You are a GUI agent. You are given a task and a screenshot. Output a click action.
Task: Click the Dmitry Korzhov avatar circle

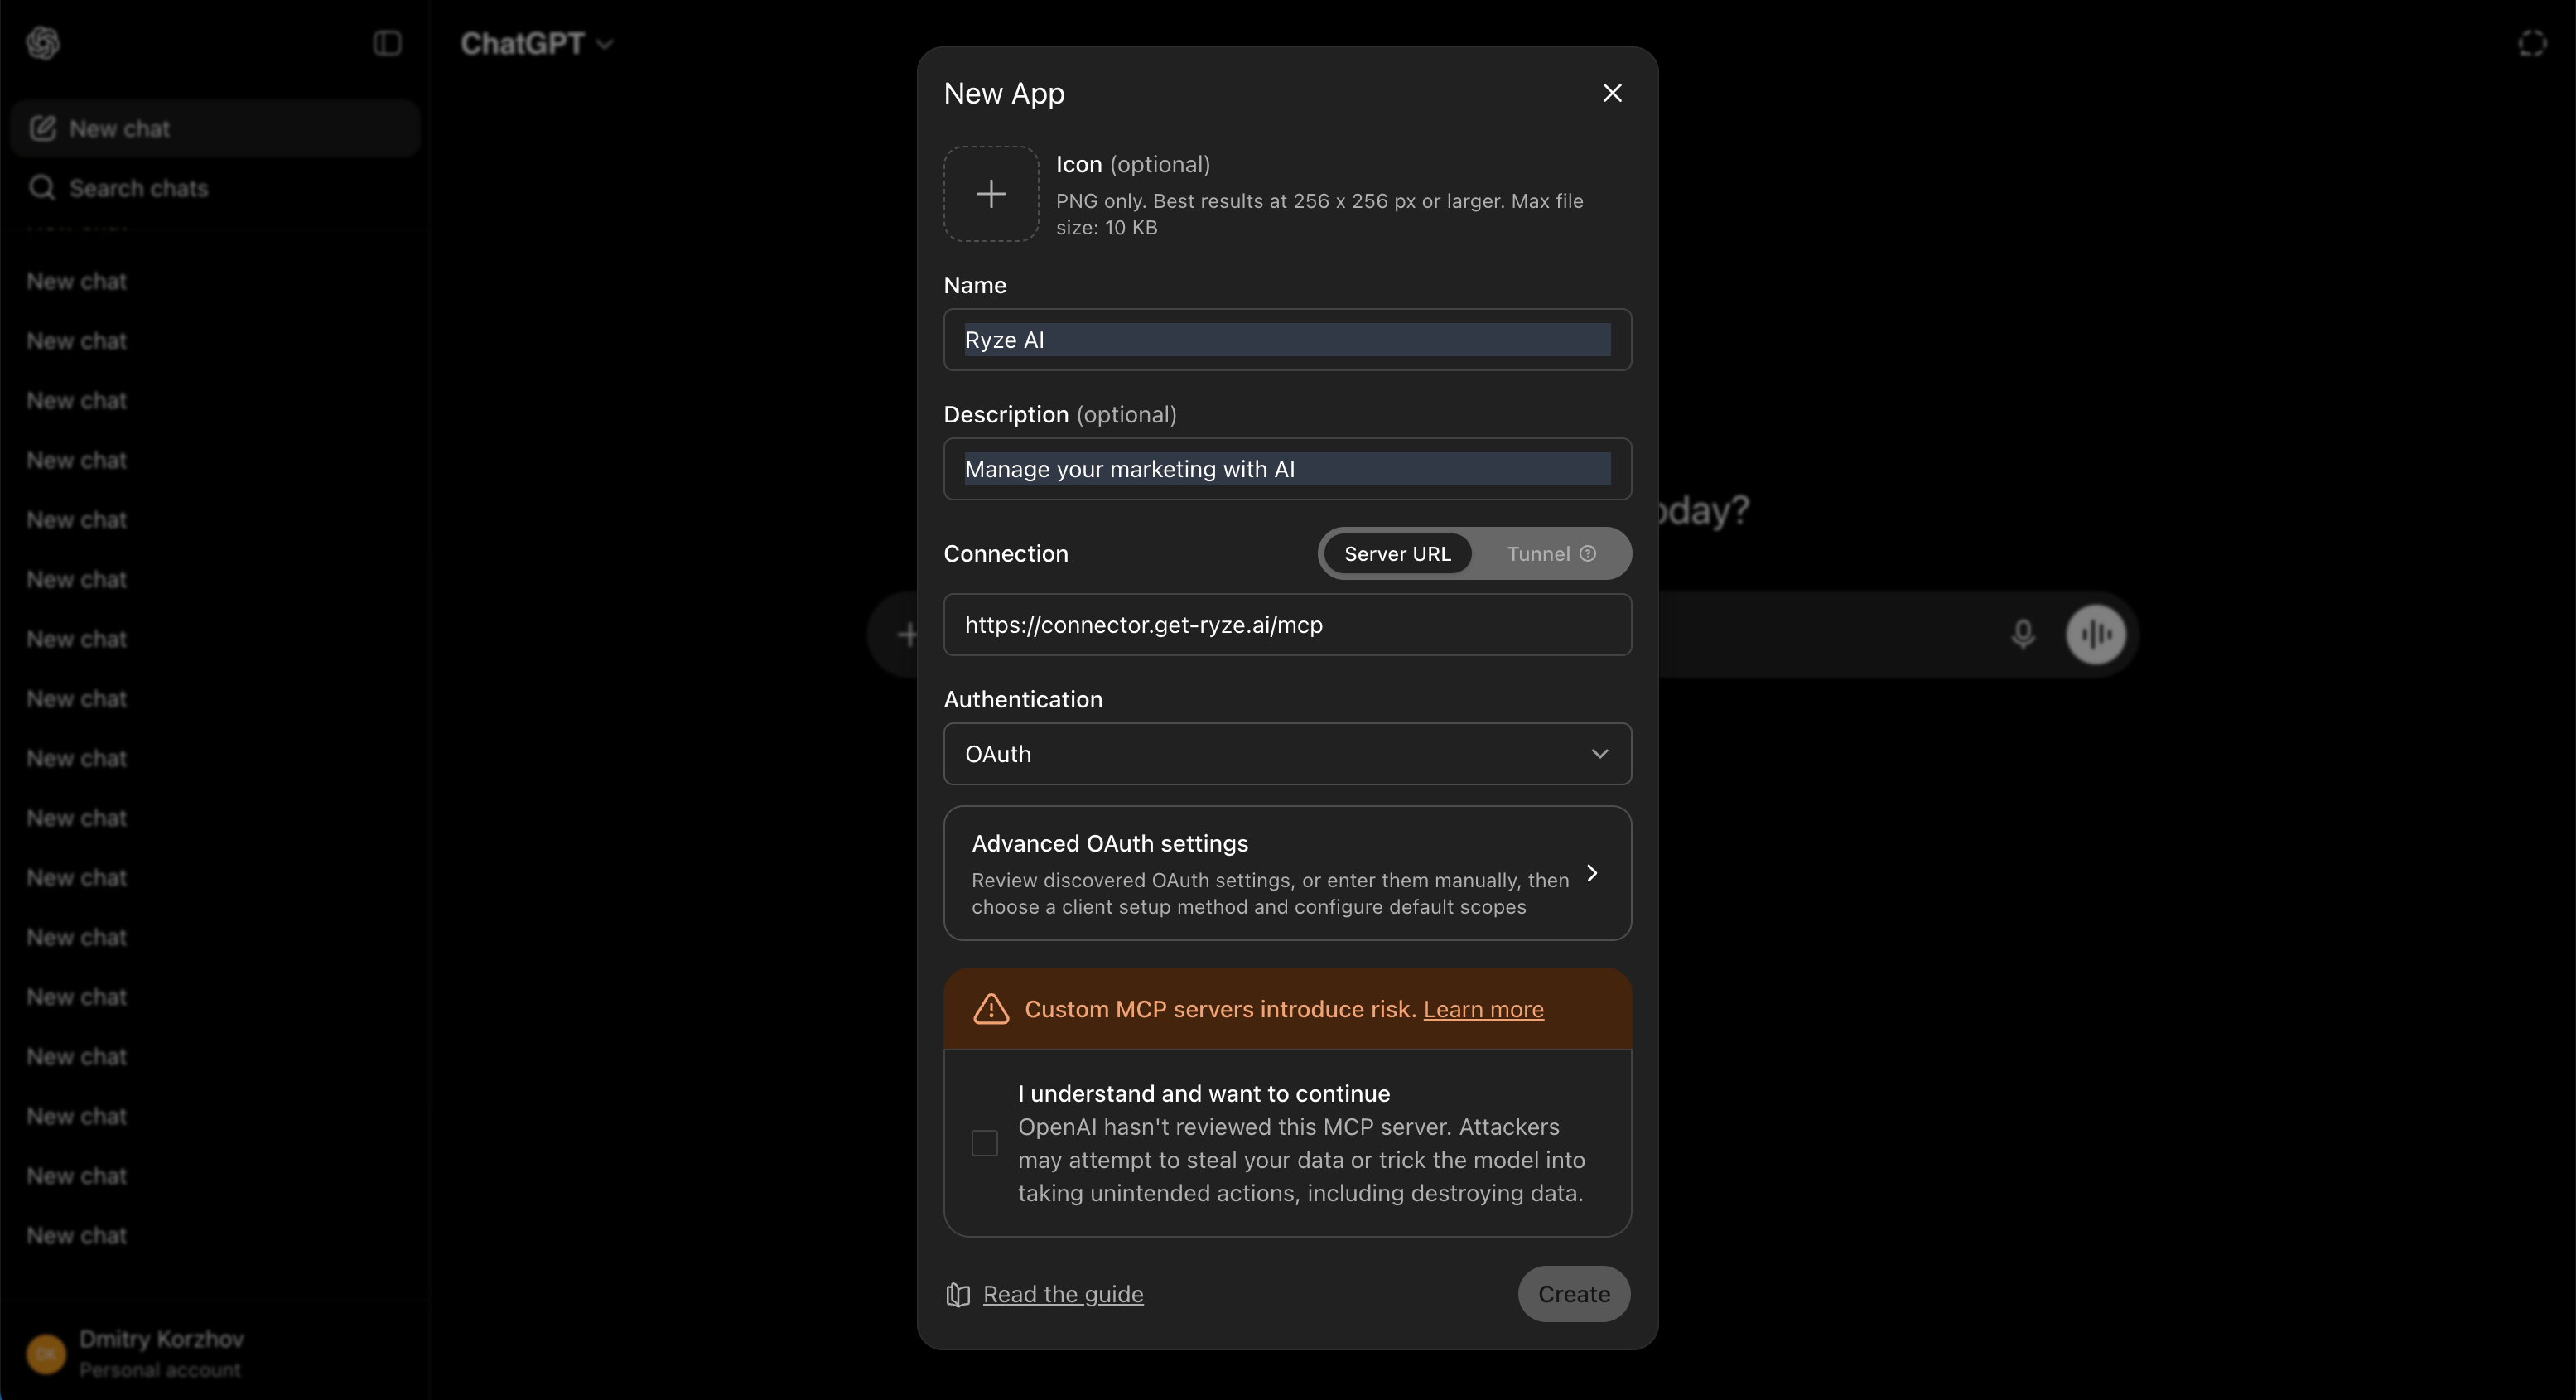[46, 1354]
